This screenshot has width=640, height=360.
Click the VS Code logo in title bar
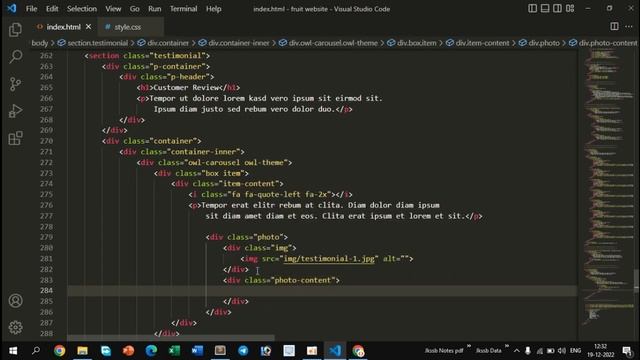(11, 8)
